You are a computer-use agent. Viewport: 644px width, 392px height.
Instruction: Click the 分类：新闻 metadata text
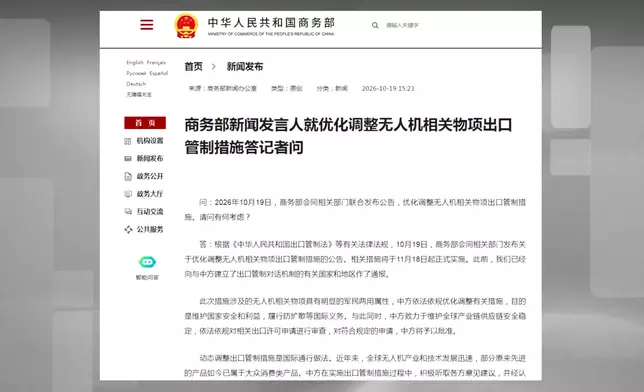coord(332,88)
